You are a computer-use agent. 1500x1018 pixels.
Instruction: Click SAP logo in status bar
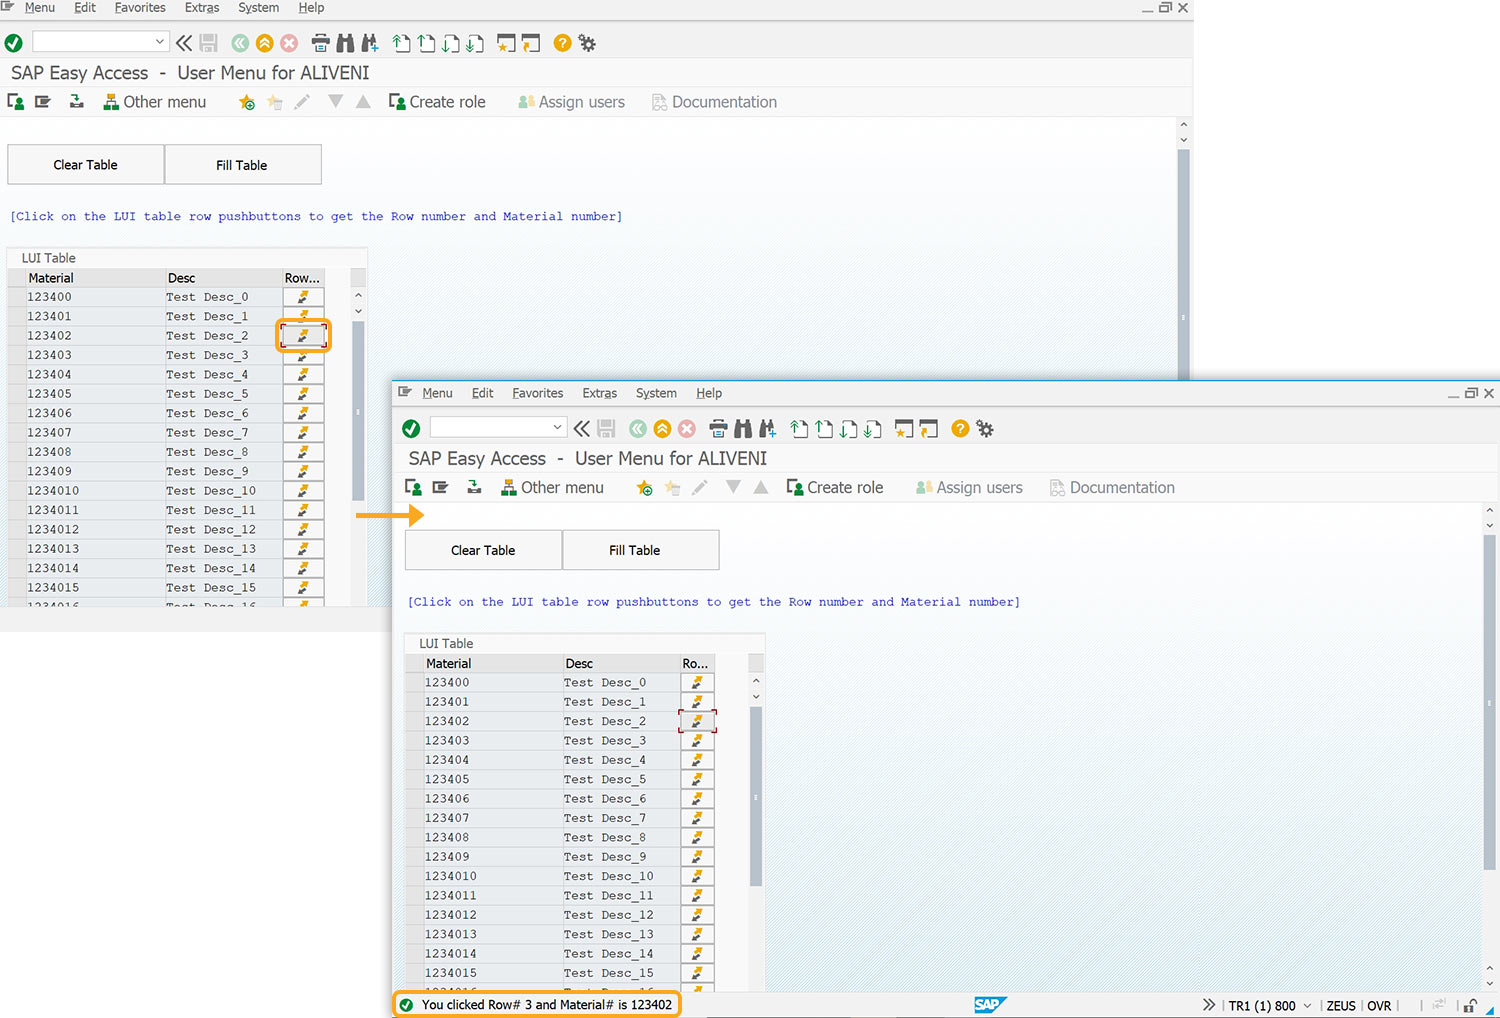(989, 1005)
